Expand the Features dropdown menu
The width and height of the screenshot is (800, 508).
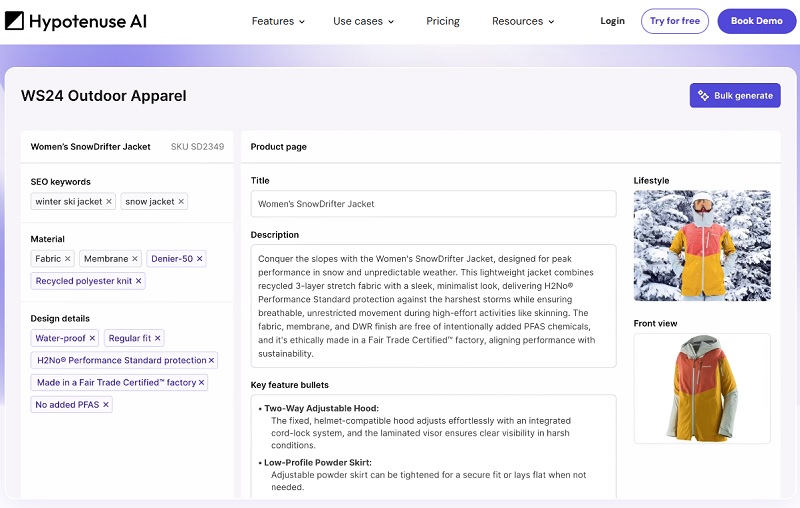click(279, 21)
